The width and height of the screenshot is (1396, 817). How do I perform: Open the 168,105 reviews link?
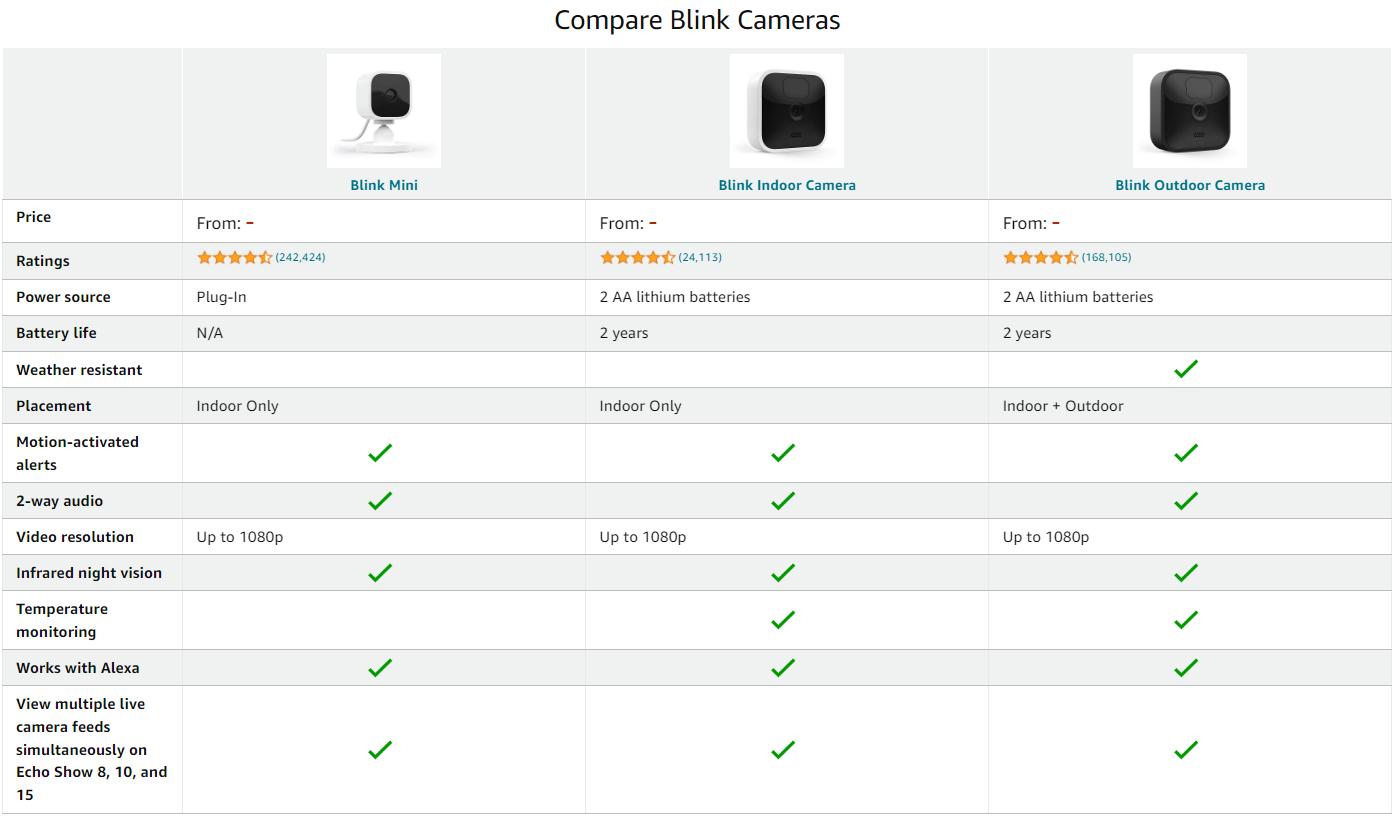coord(1106,258)
